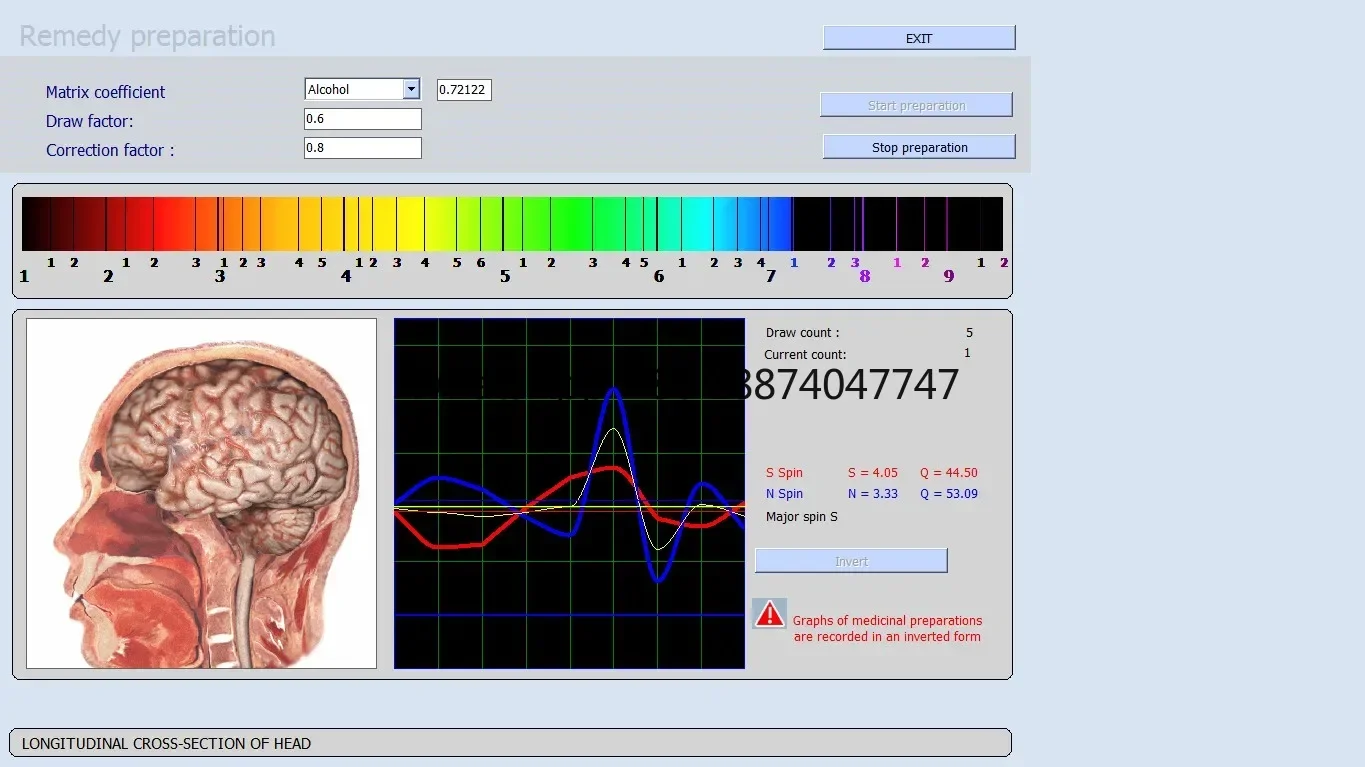The height and width of the screenshot is (767, 1365).
Task: Click the EXIT button
Action: (x=918, y=38)
